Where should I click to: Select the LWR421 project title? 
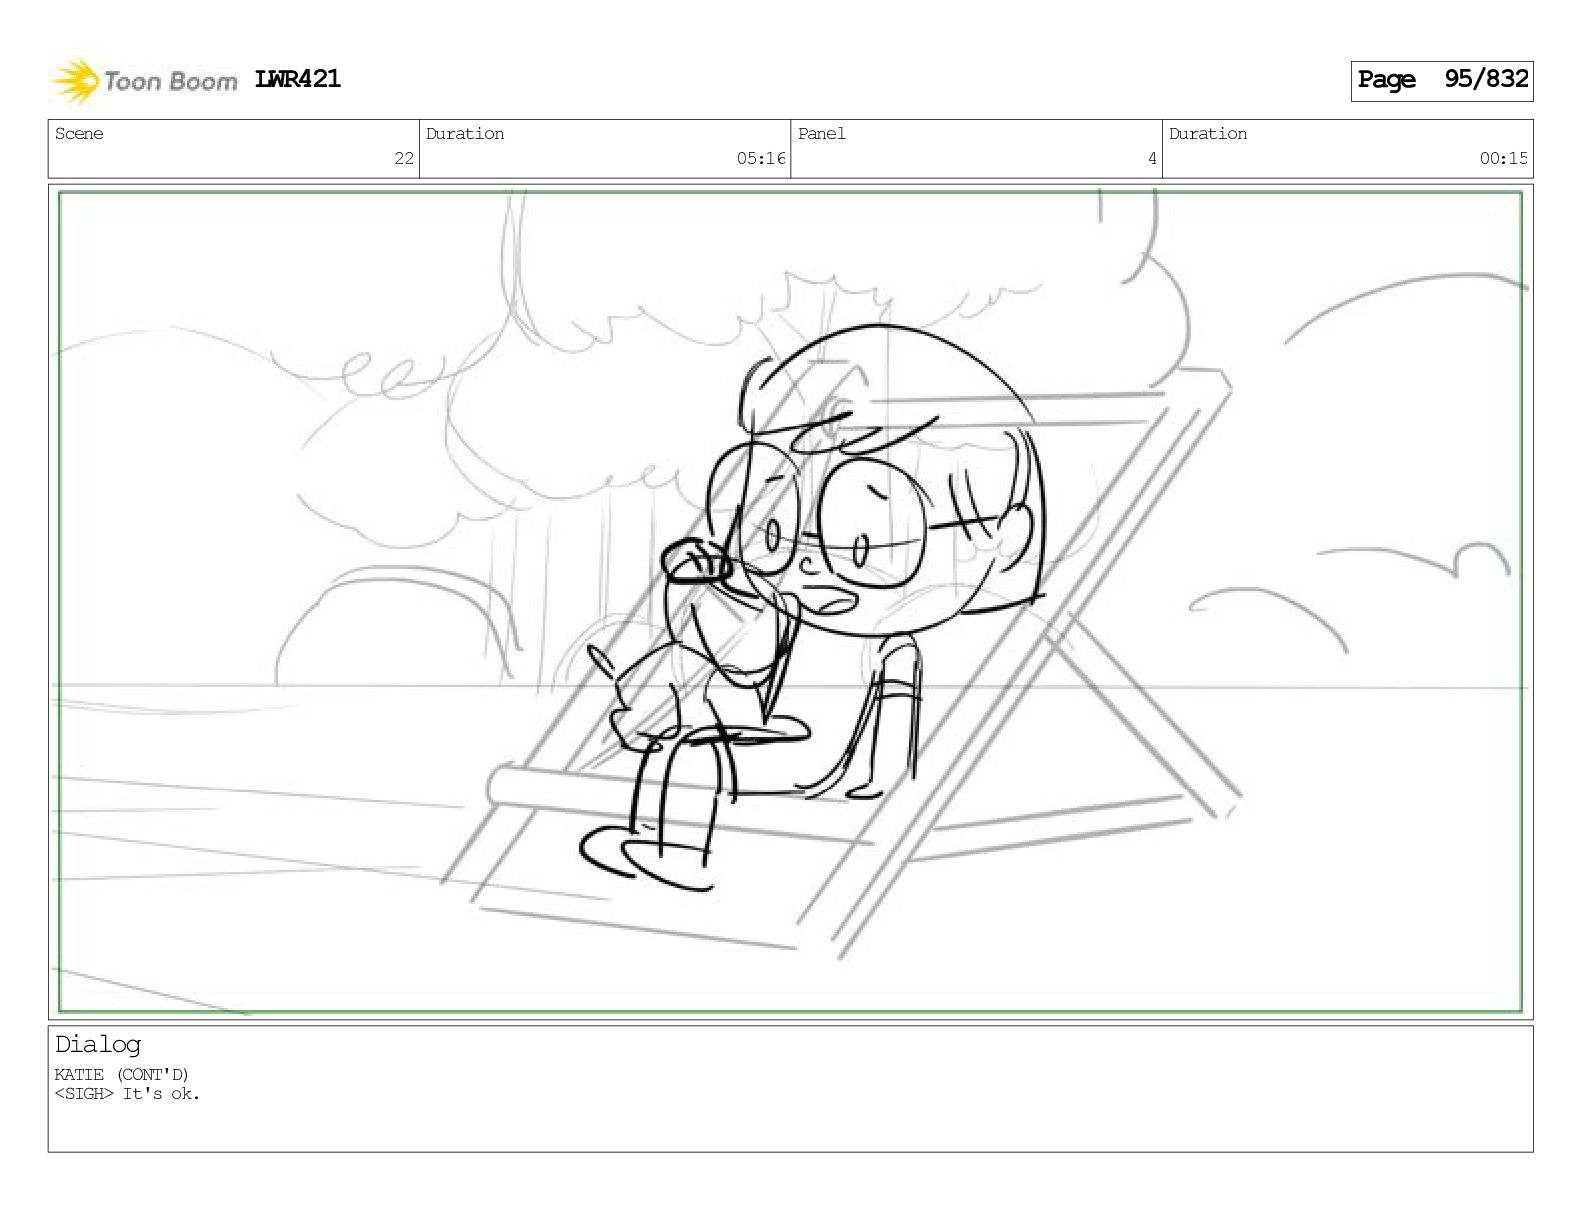pos(298,79)
